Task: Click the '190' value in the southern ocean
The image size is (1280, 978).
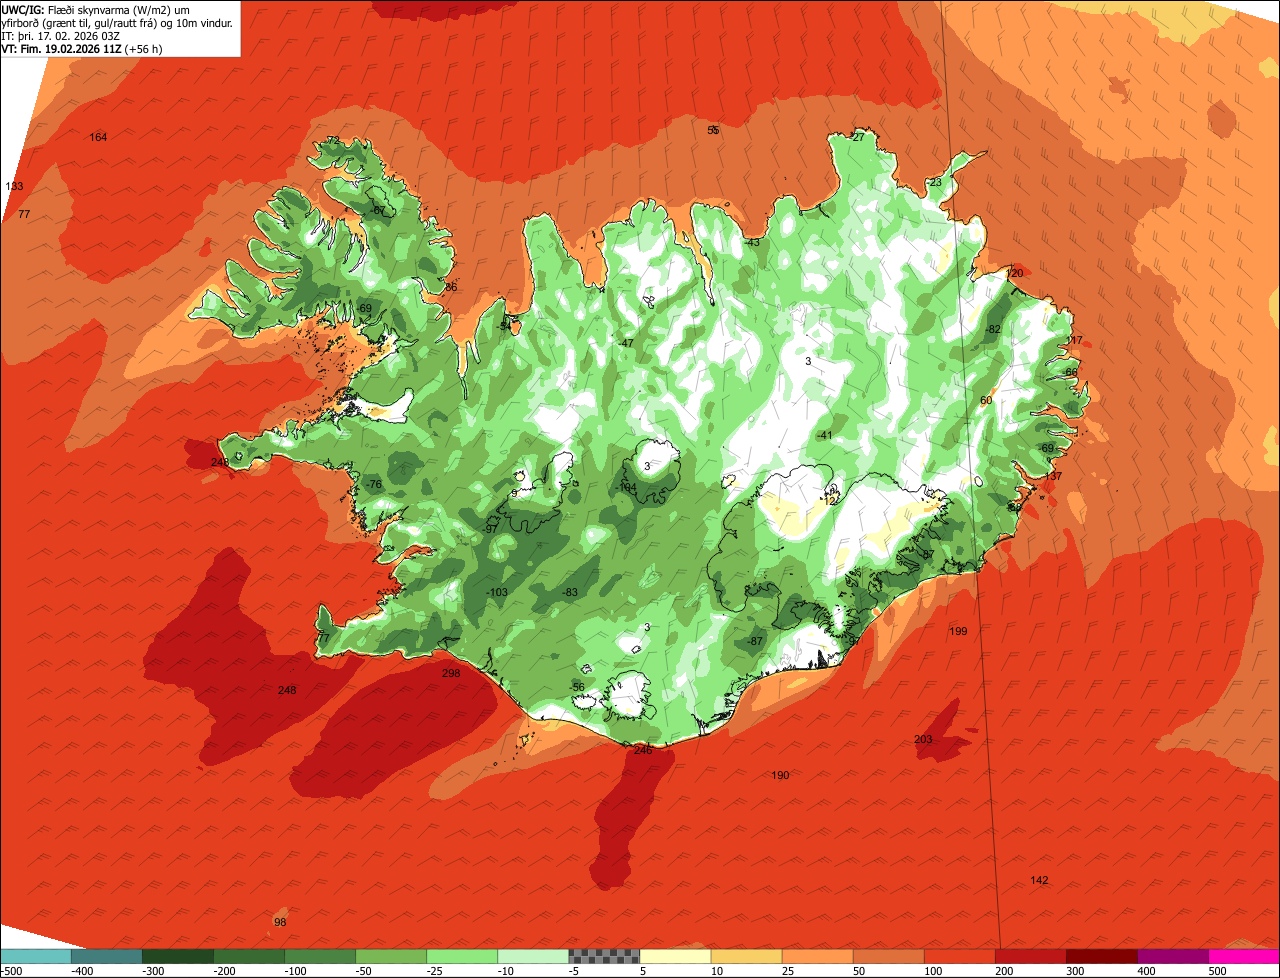Action: click(780, 775)
